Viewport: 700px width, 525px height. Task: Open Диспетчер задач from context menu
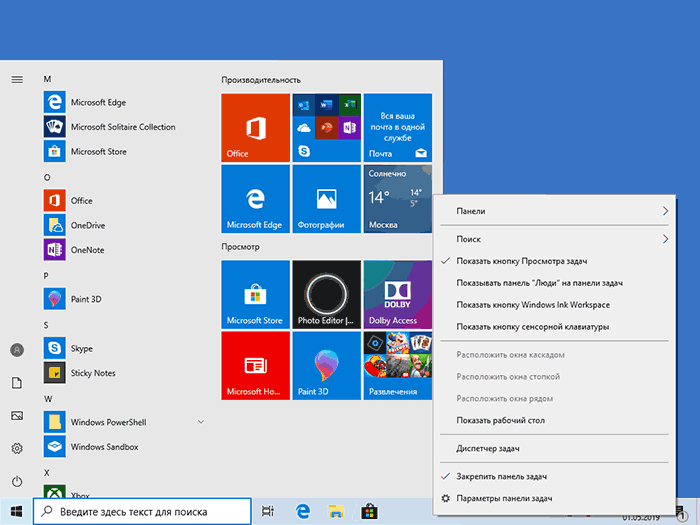(x=554, y=448)
